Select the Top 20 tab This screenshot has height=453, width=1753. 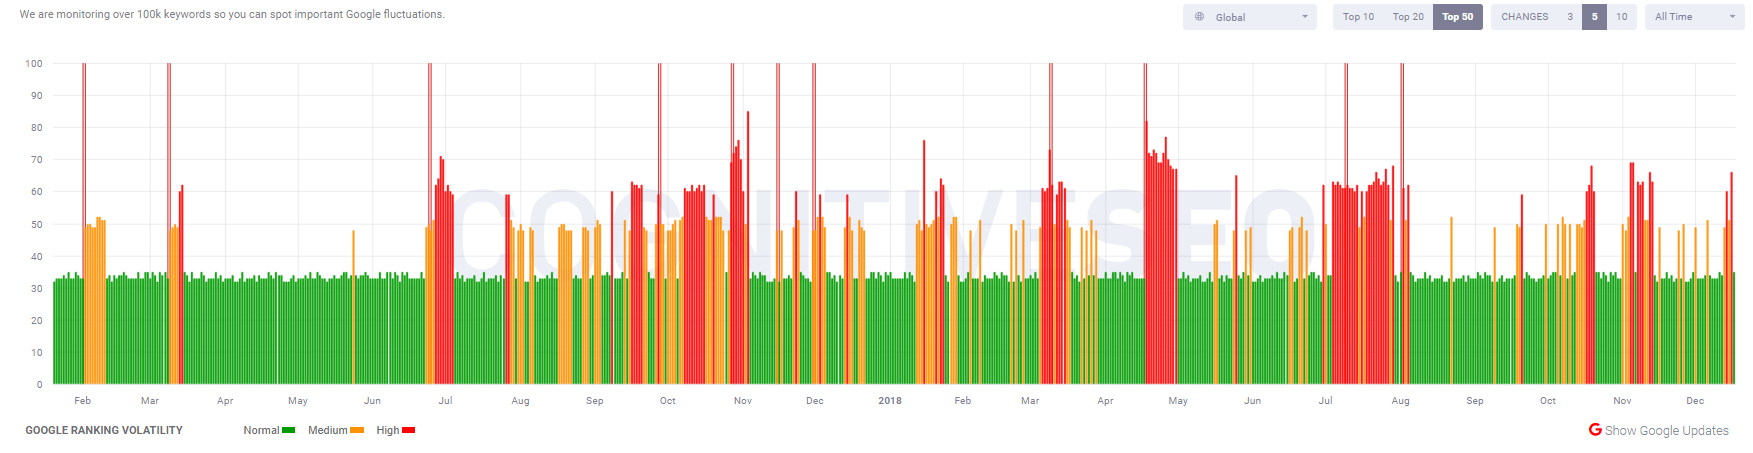click(1408, 17)
